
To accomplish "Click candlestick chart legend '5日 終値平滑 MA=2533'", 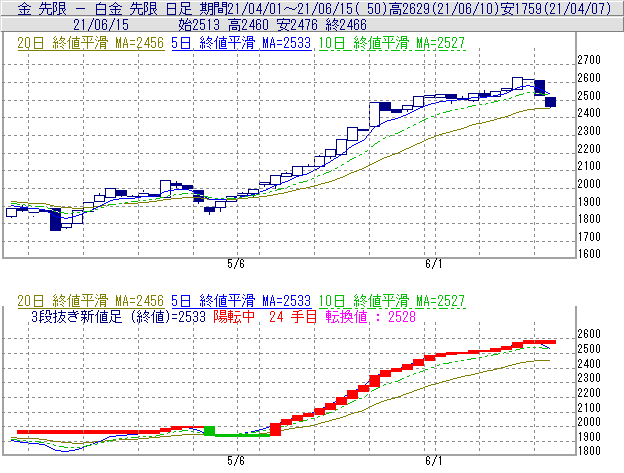I will [241, 43].
